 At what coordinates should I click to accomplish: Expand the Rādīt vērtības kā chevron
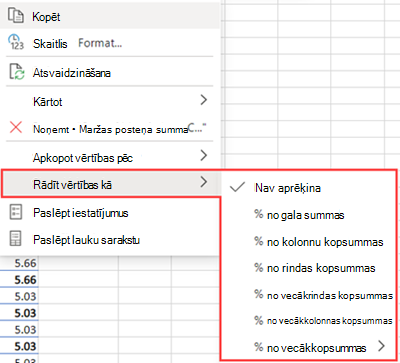204,182
